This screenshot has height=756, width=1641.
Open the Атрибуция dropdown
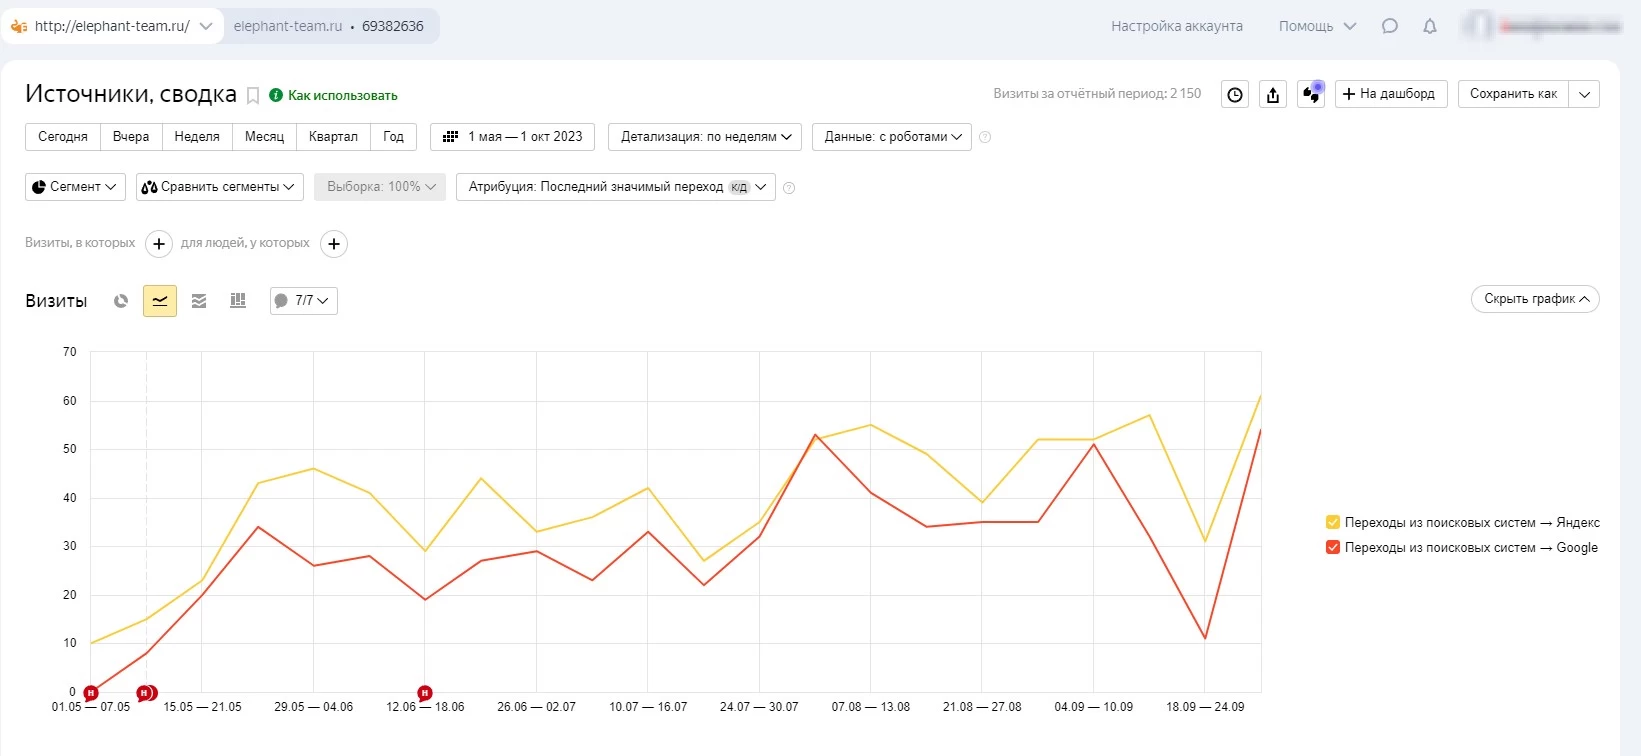coord(615,187)
